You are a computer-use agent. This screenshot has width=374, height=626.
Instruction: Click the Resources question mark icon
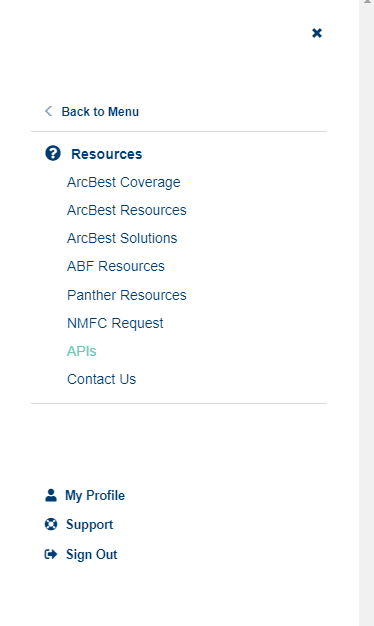click(53, 153)
